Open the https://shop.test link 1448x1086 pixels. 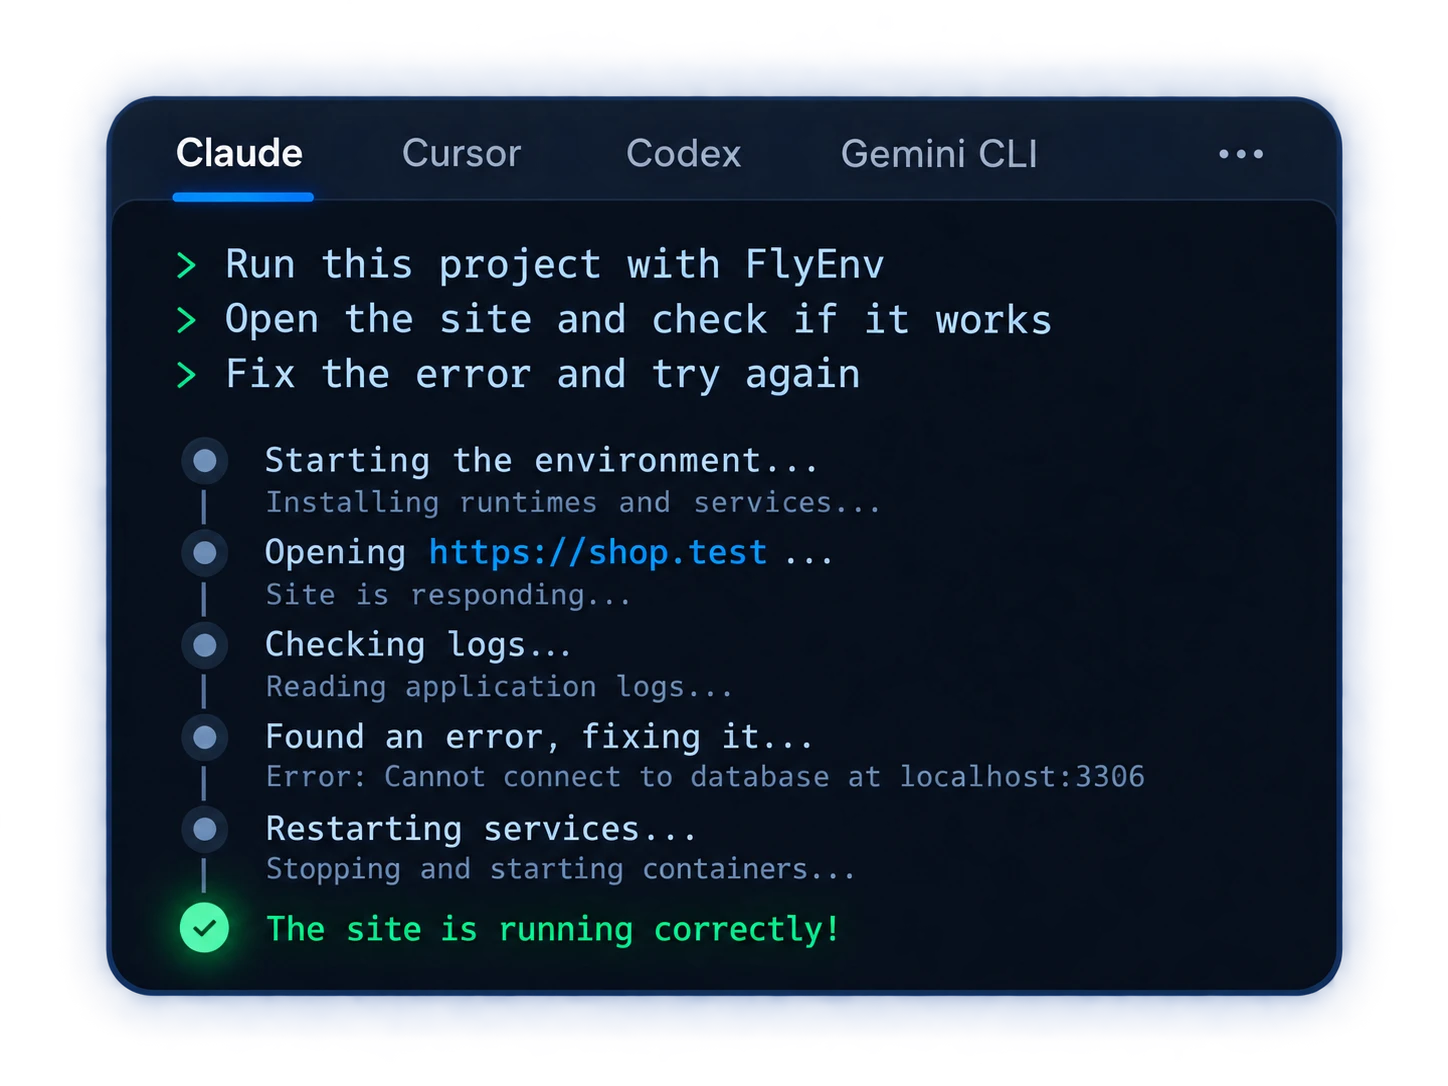pyautogui.click(x=598, y=552)
